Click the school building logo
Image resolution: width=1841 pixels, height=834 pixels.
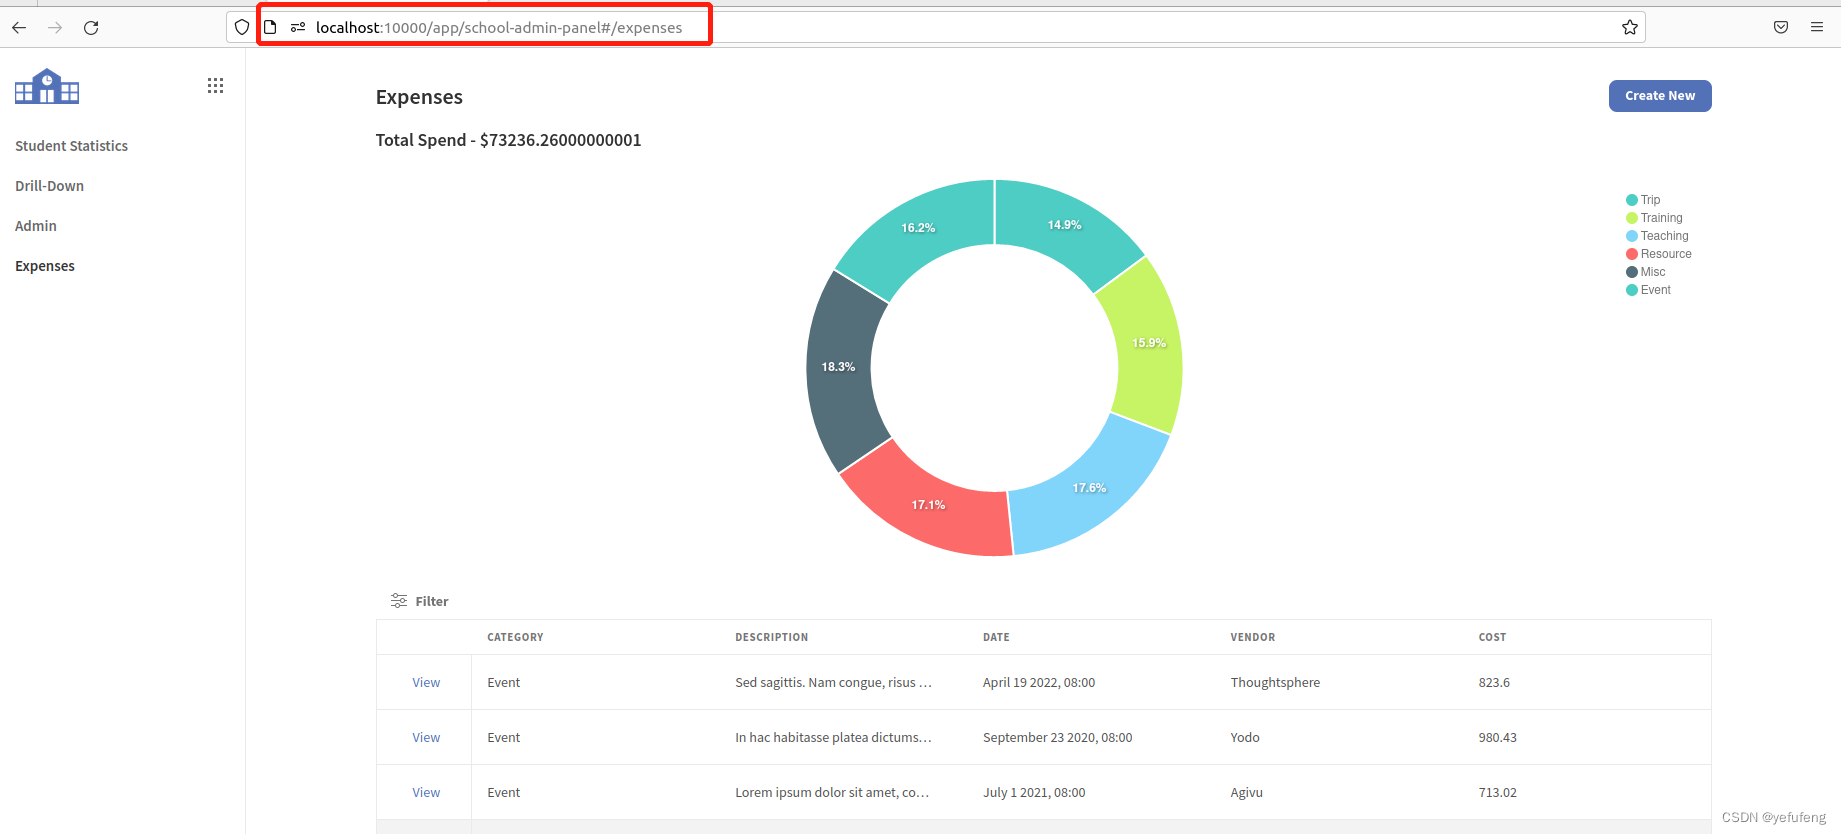(47, 86)
